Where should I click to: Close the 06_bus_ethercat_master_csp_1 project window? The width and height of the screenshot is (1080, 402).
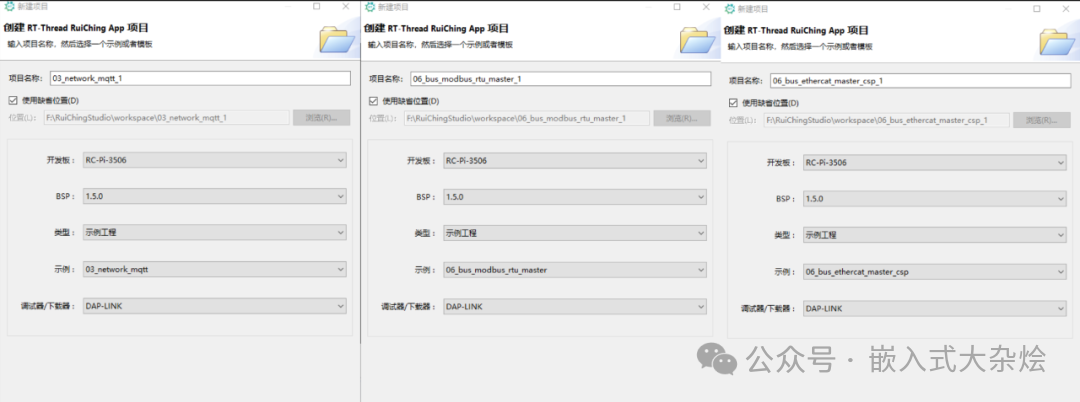click(1066, 8)
